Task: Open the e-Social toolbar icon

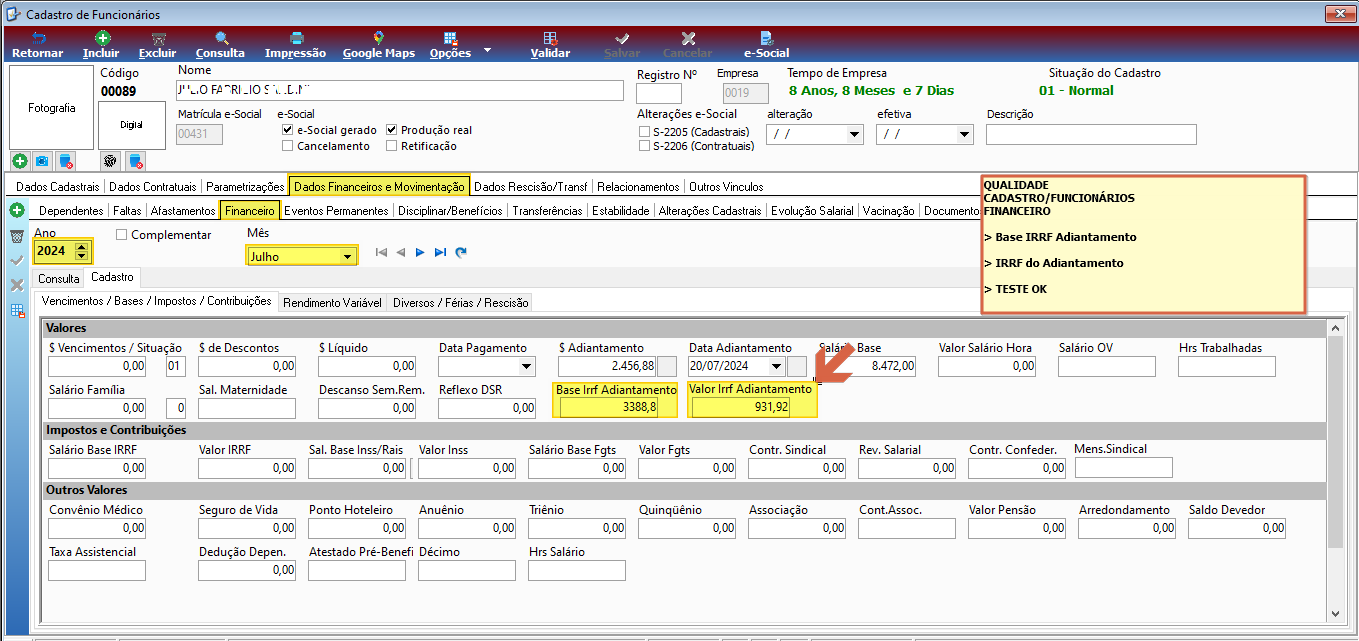Action: (767, 38)
